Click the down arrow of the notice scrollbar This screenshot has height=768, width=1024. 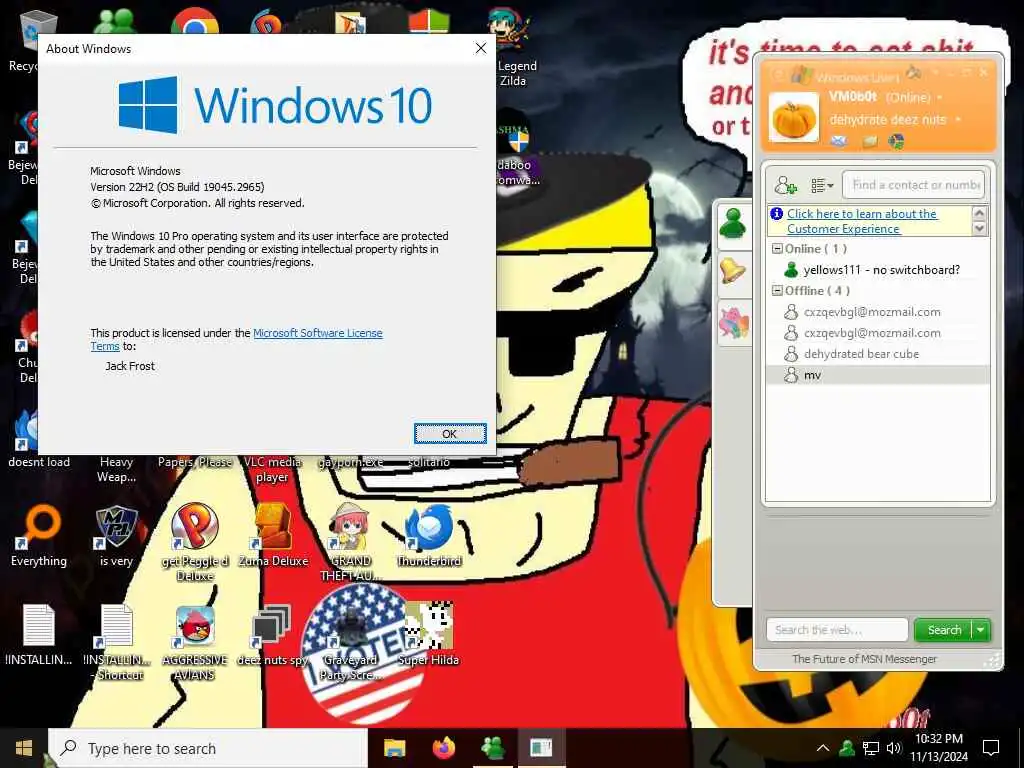[979, 229]
